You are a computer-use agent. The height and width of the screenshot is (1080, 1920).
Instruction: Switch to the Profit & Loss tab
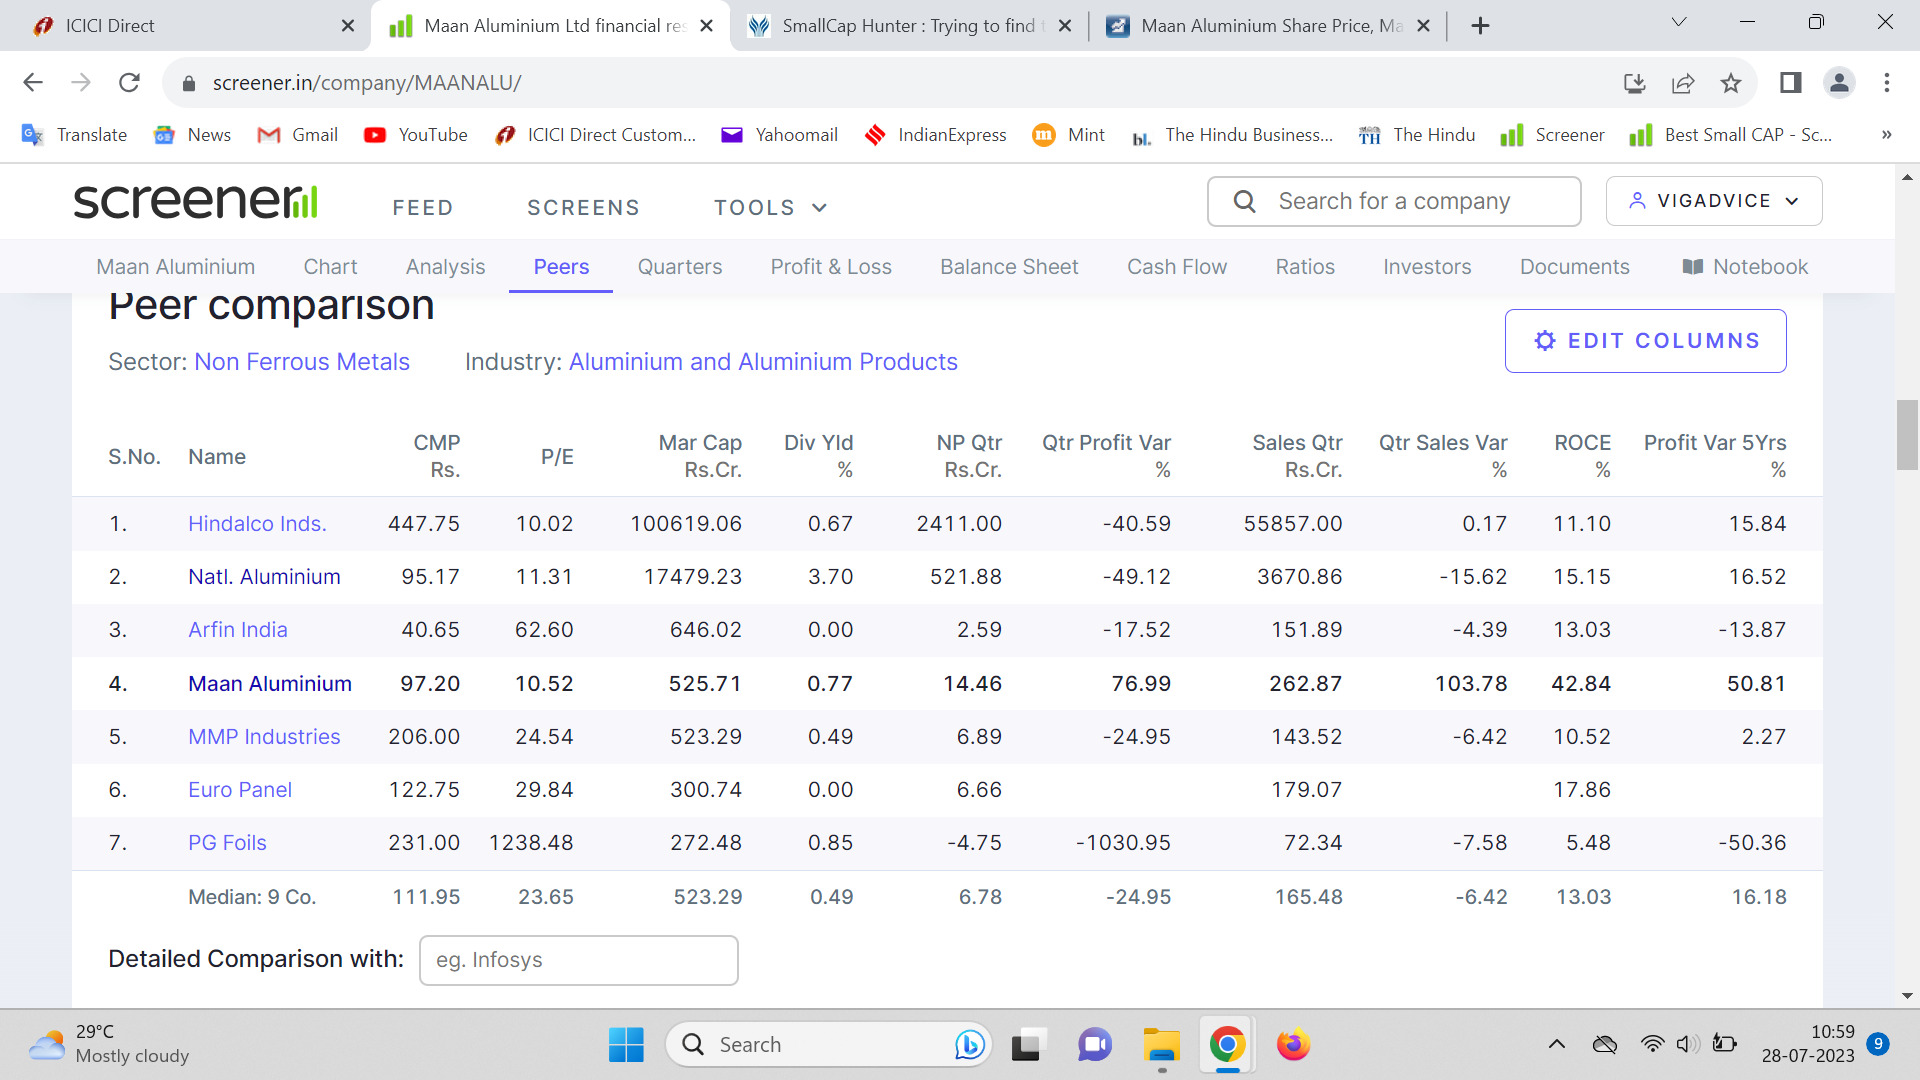point(831,267)
